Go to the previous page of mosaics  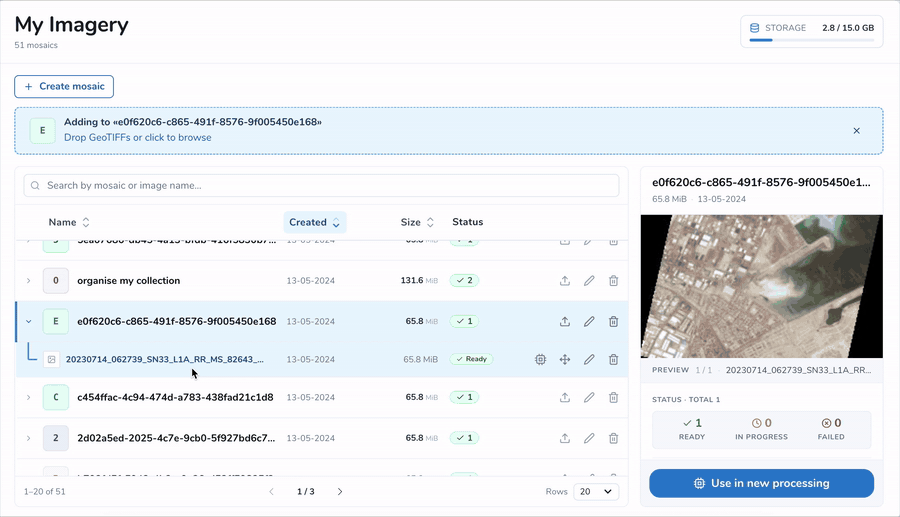pyautogui.click(x=271, y=492)
